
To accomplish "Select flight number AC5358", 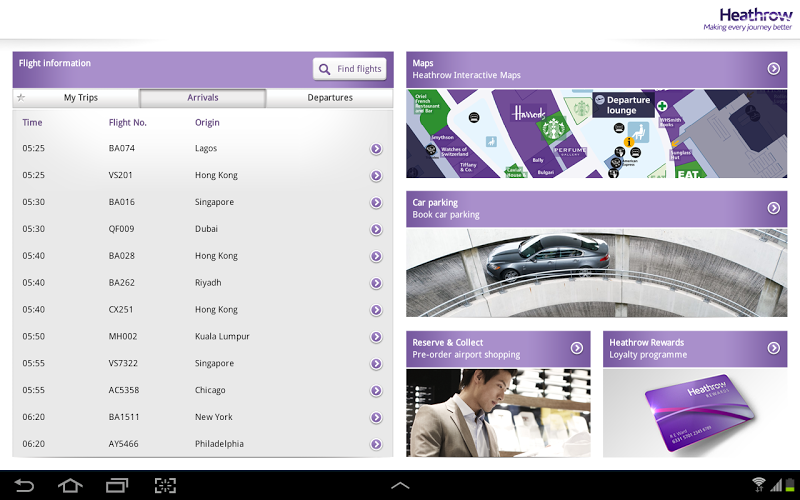I will click(x=123, y=390).
